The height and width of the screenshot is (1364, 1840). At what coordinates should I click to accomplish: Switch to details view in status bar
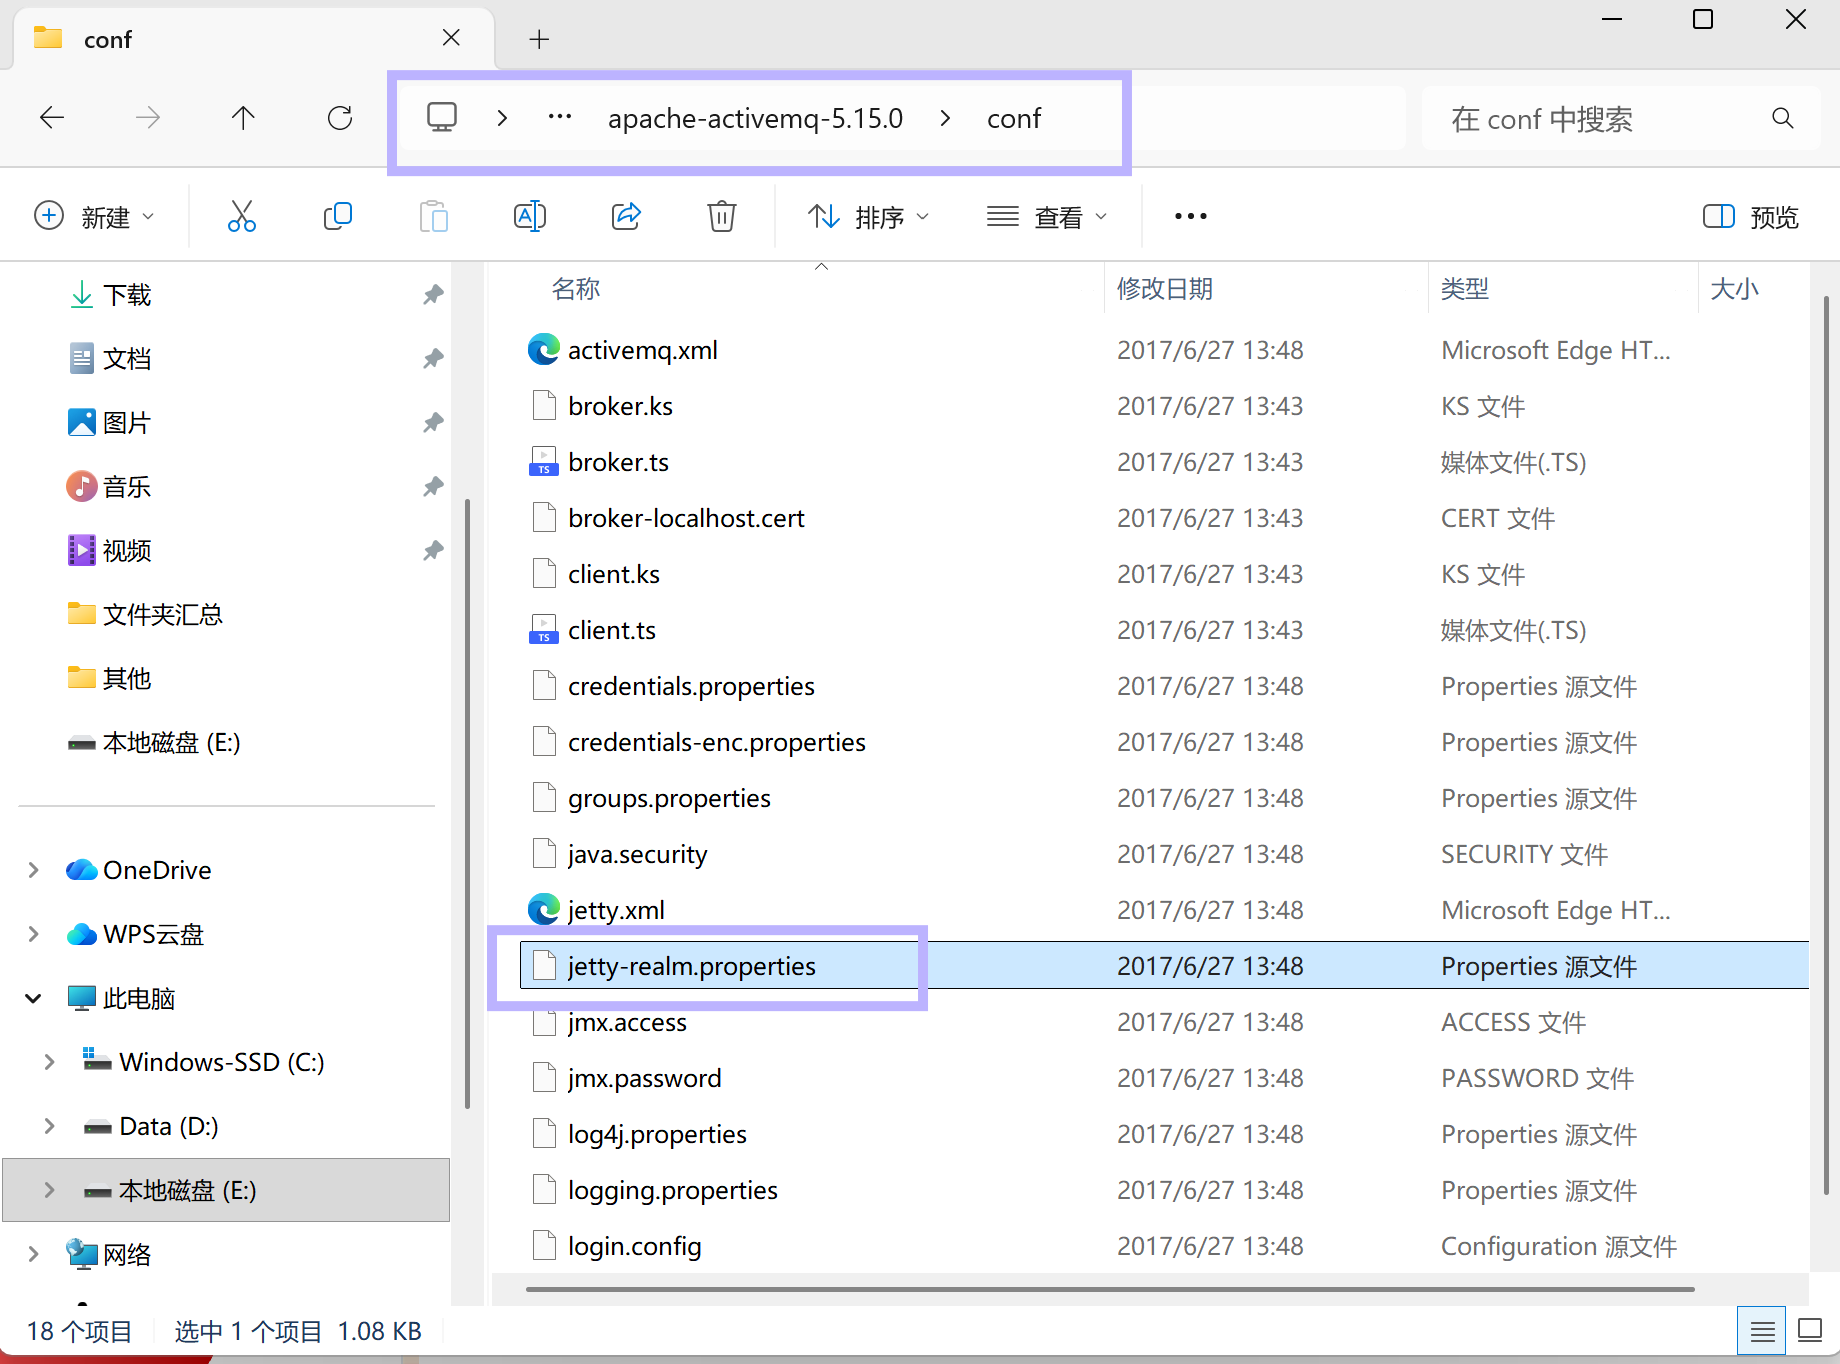(x=1762, y=1331)
